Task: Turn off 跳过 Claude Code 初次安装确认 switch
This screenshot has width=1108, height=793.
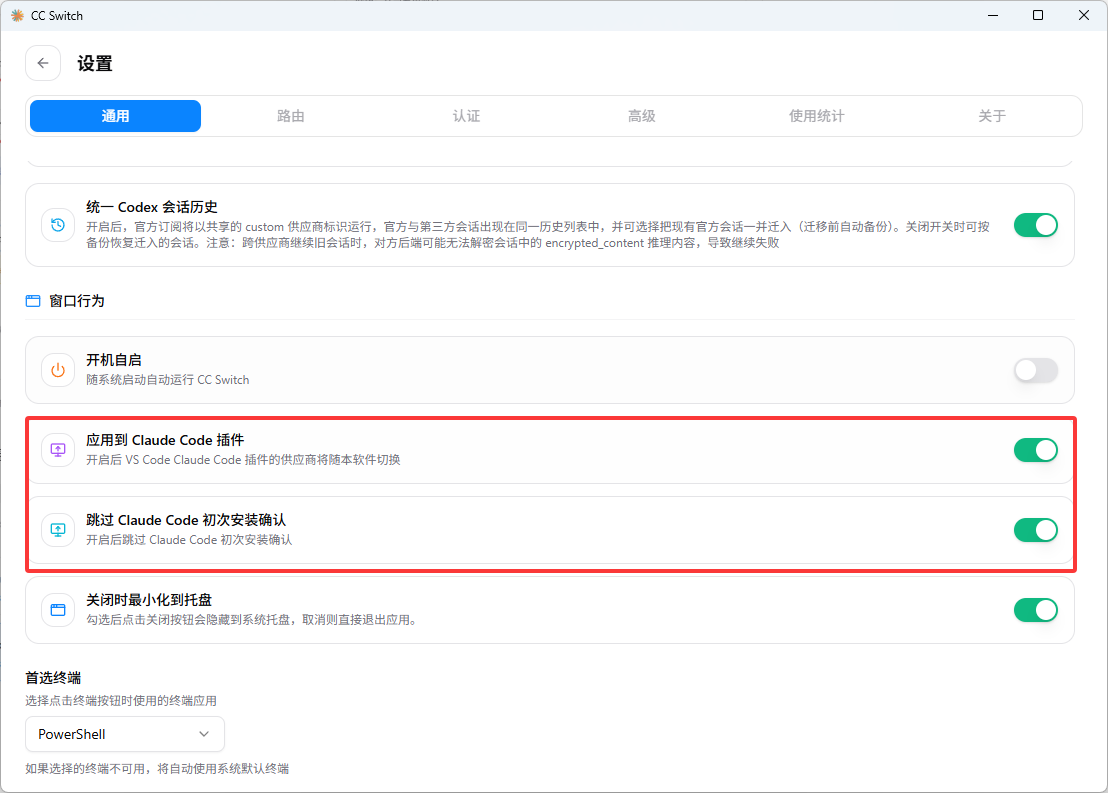Action: click(x=1035, y=529)
